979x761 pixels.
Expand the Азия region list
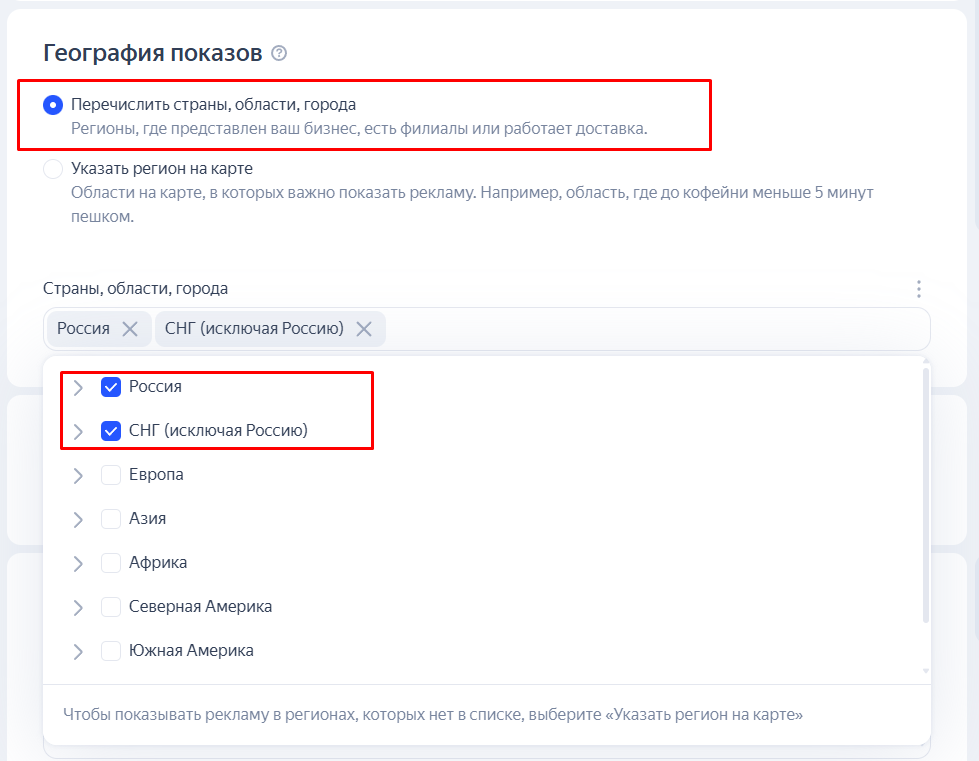tap(78, 519)
